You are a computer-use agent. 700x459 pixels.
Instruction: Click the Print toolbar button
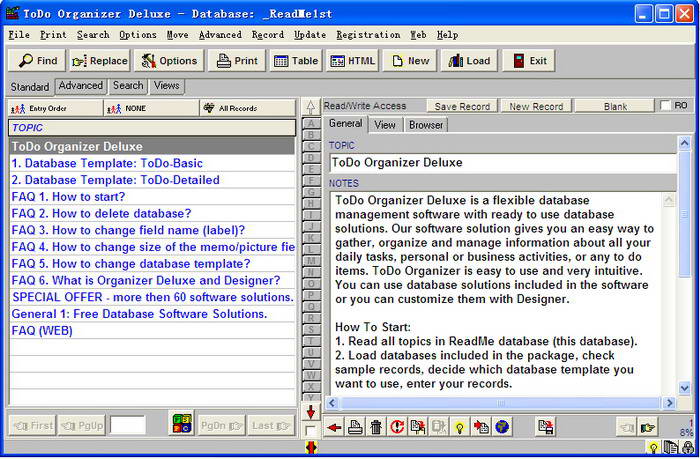pyautogui.click(x=237, y=60)
